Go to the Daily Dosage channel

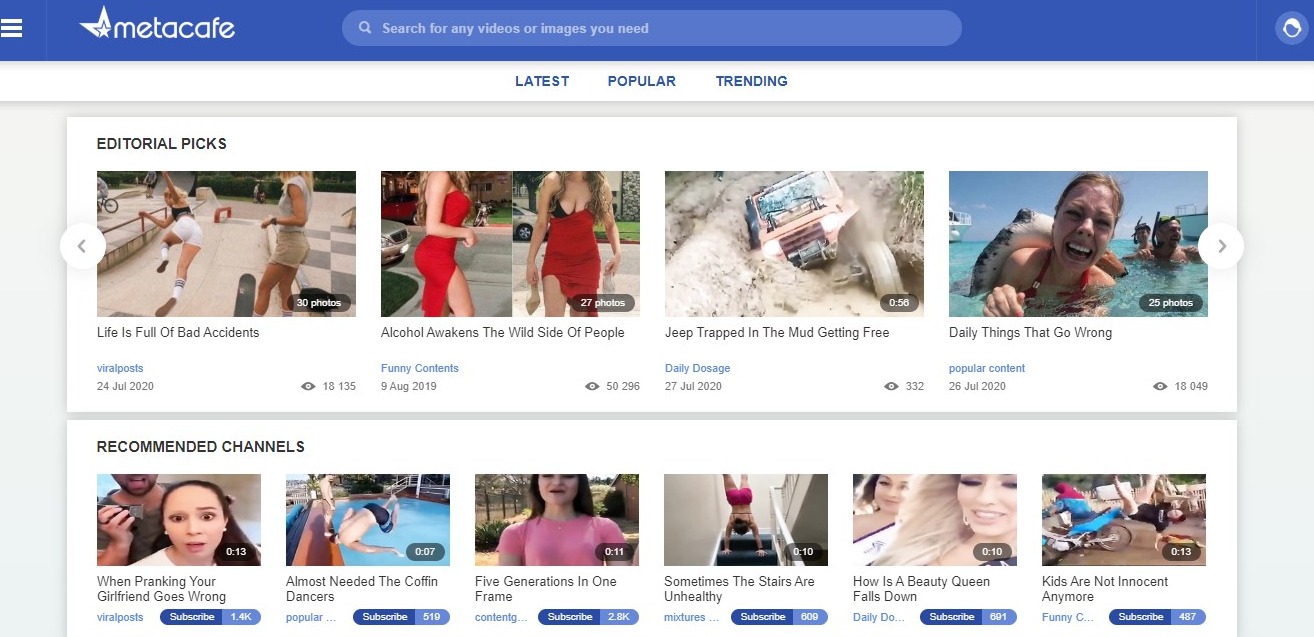point(697,368)
